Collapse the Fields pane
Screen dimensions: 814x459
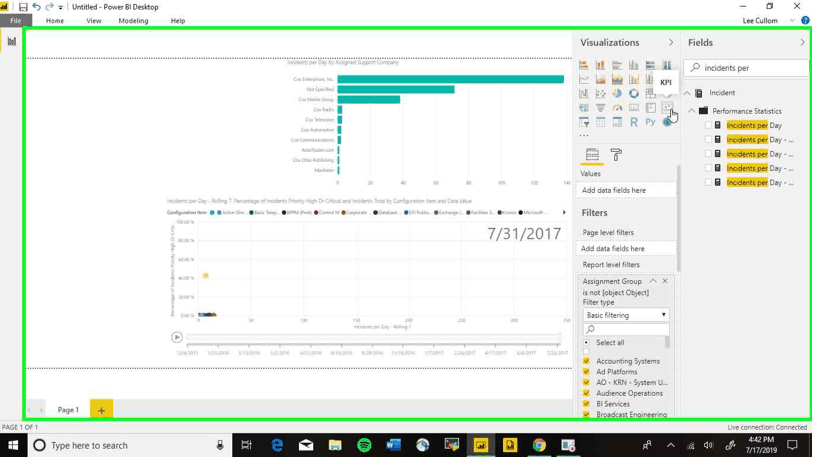click(803, 43)
